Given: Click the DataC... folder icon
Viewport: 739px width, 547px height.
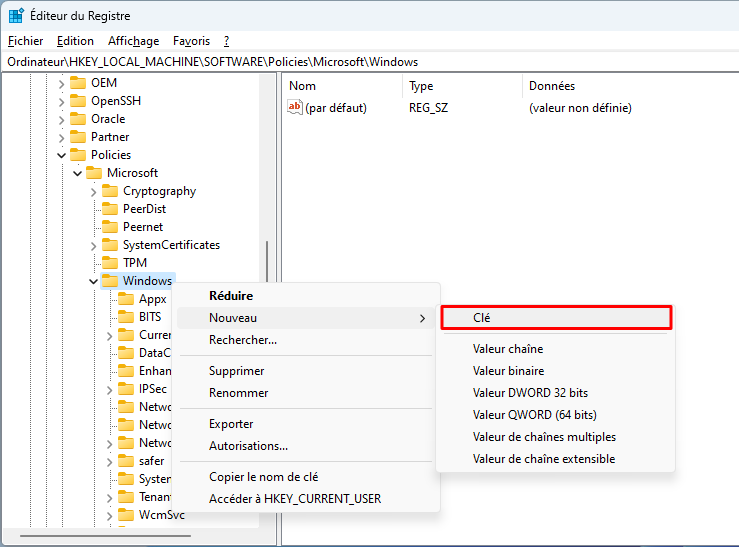Looking at the screenshot, I should point(126,352).
